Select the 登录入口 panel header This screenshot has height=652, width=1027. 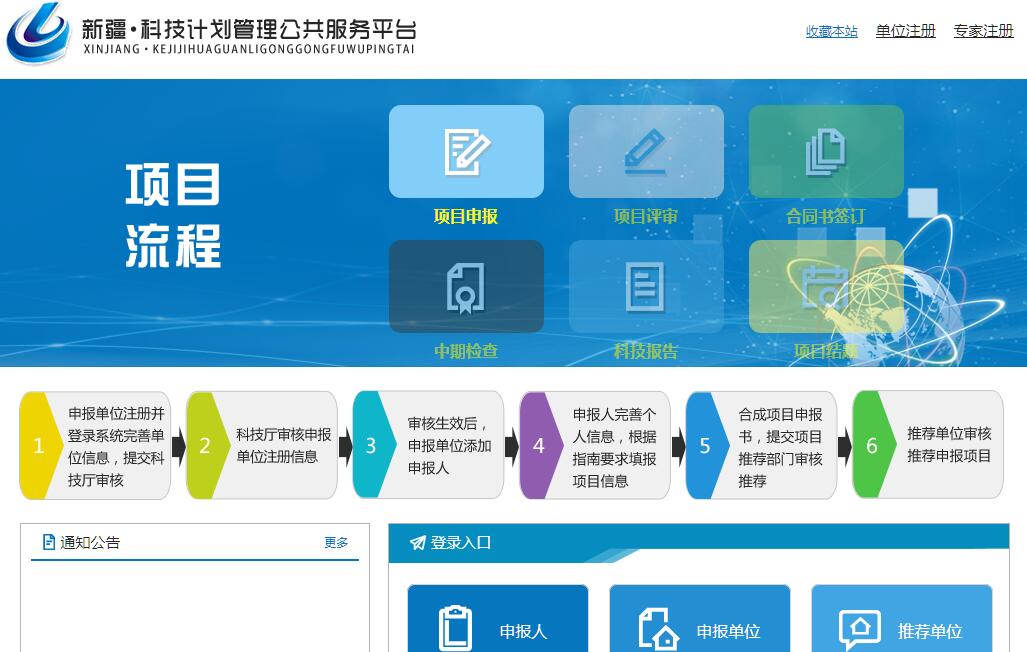(460, 543)
